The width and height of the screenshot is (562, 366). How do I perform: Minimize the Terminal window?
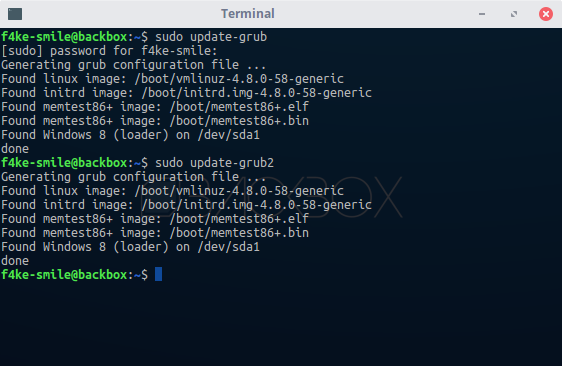point(482,14)
